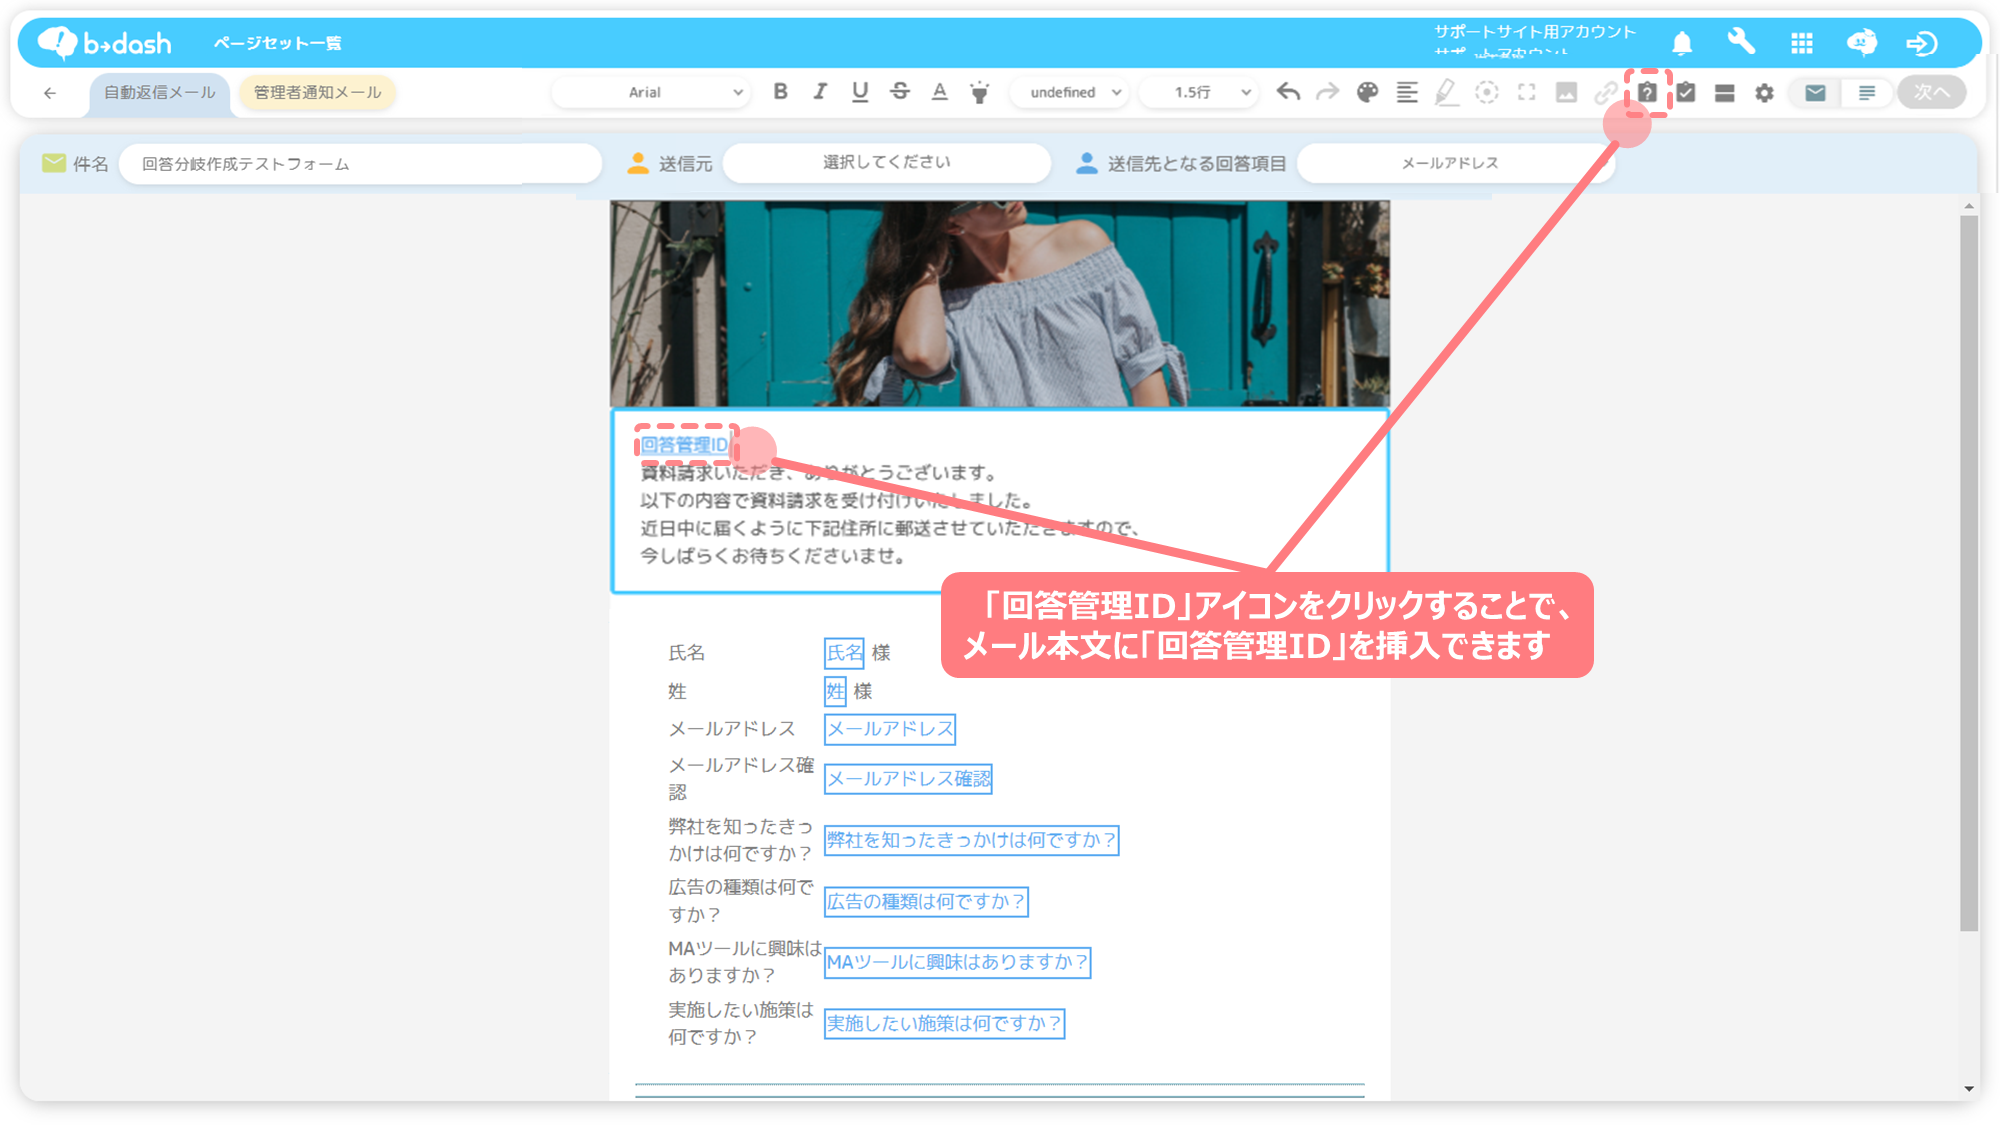Click the clipboard checkmark icon
The image size is (2000, 1125).
coord(1686,92)
